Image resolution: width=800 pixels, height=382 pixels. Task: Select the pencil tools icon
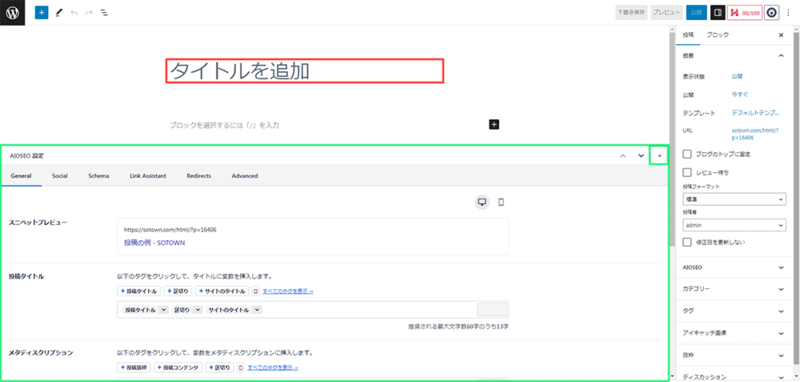click(x=59, y=13)
